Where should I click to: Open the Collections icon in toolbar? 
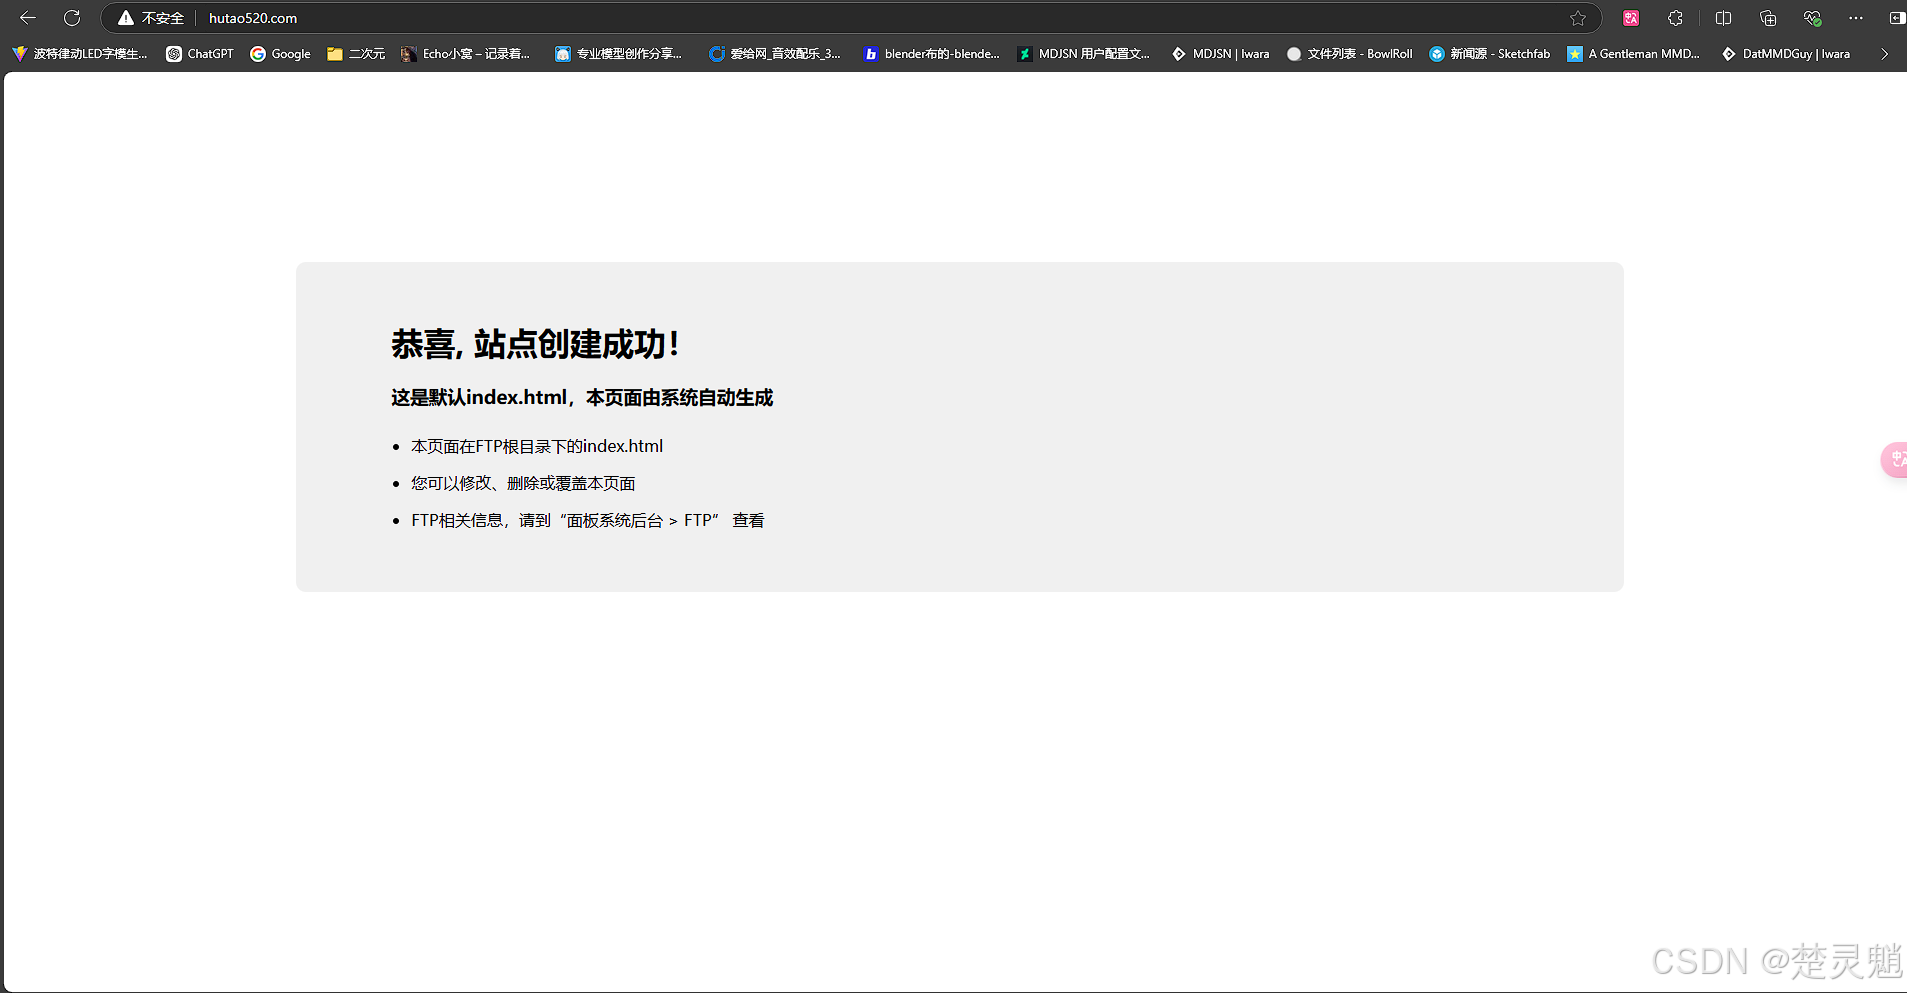pos(1768,18)
